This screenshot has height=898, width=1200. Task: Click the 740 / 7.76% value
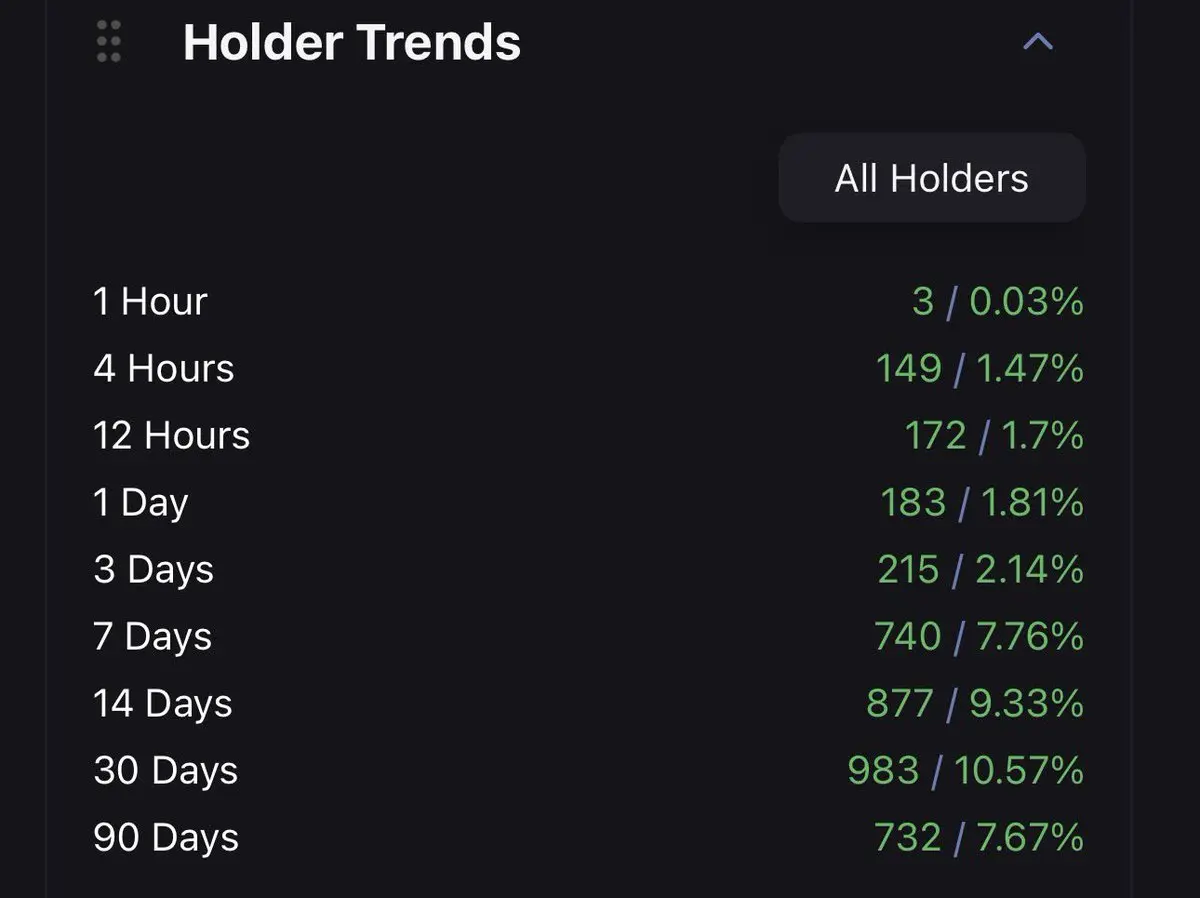click(x=979, y=636)
